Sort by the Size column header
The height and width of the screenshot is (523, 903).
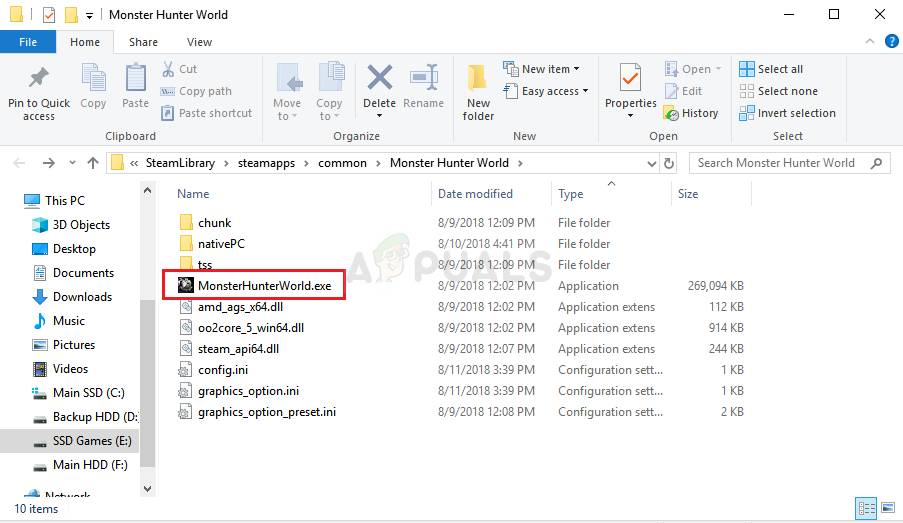(x=688, y=194)
